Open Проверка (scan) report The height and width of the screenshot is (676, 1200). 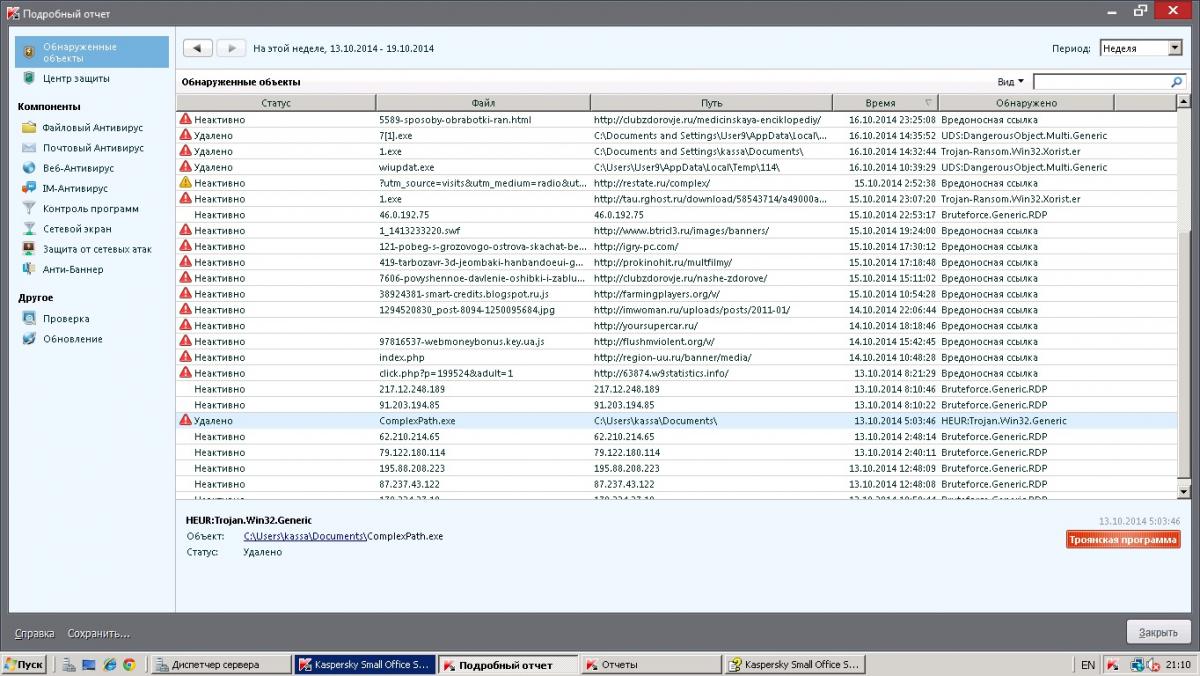(65, 319)
